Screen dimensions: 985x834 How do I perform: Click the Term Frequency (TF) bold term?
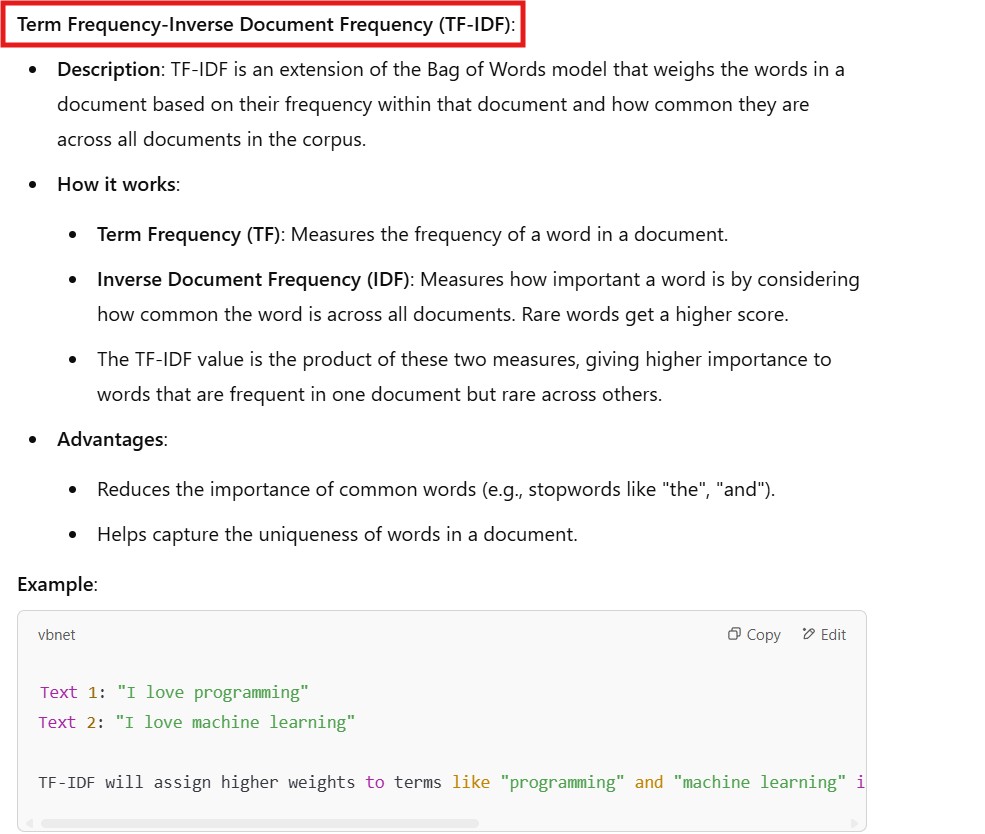(x=188, y=235)
